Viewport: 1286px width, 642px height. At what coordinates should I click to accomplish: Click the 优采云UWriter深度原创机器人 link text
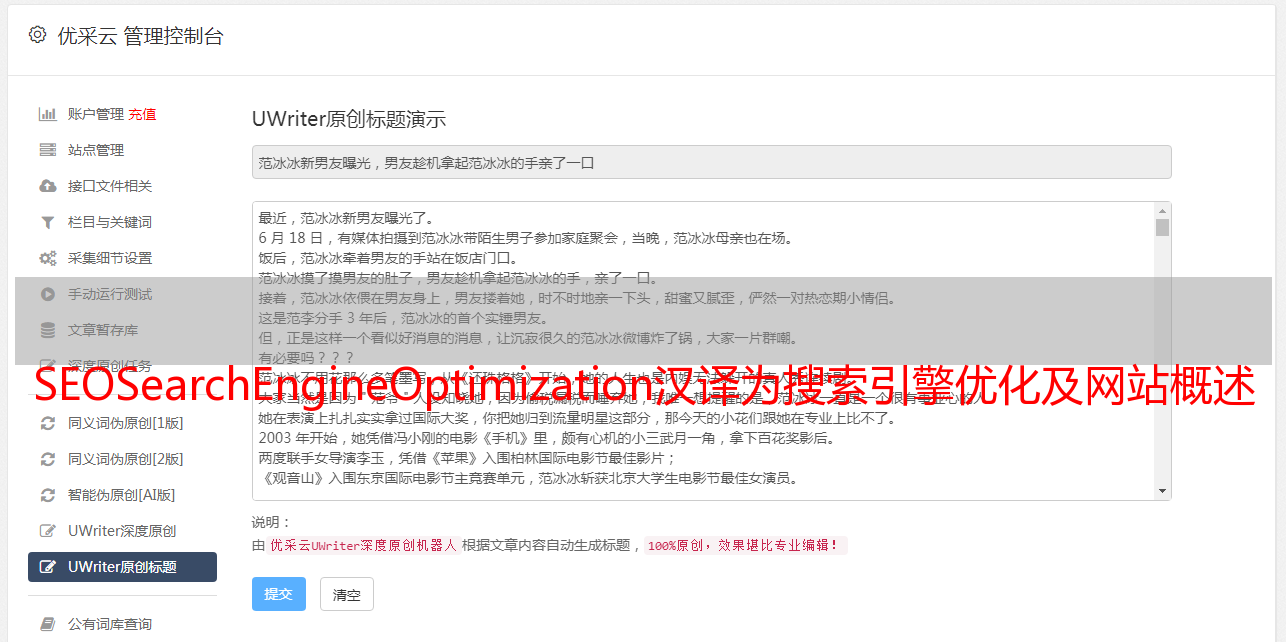[x=363, y=545]
